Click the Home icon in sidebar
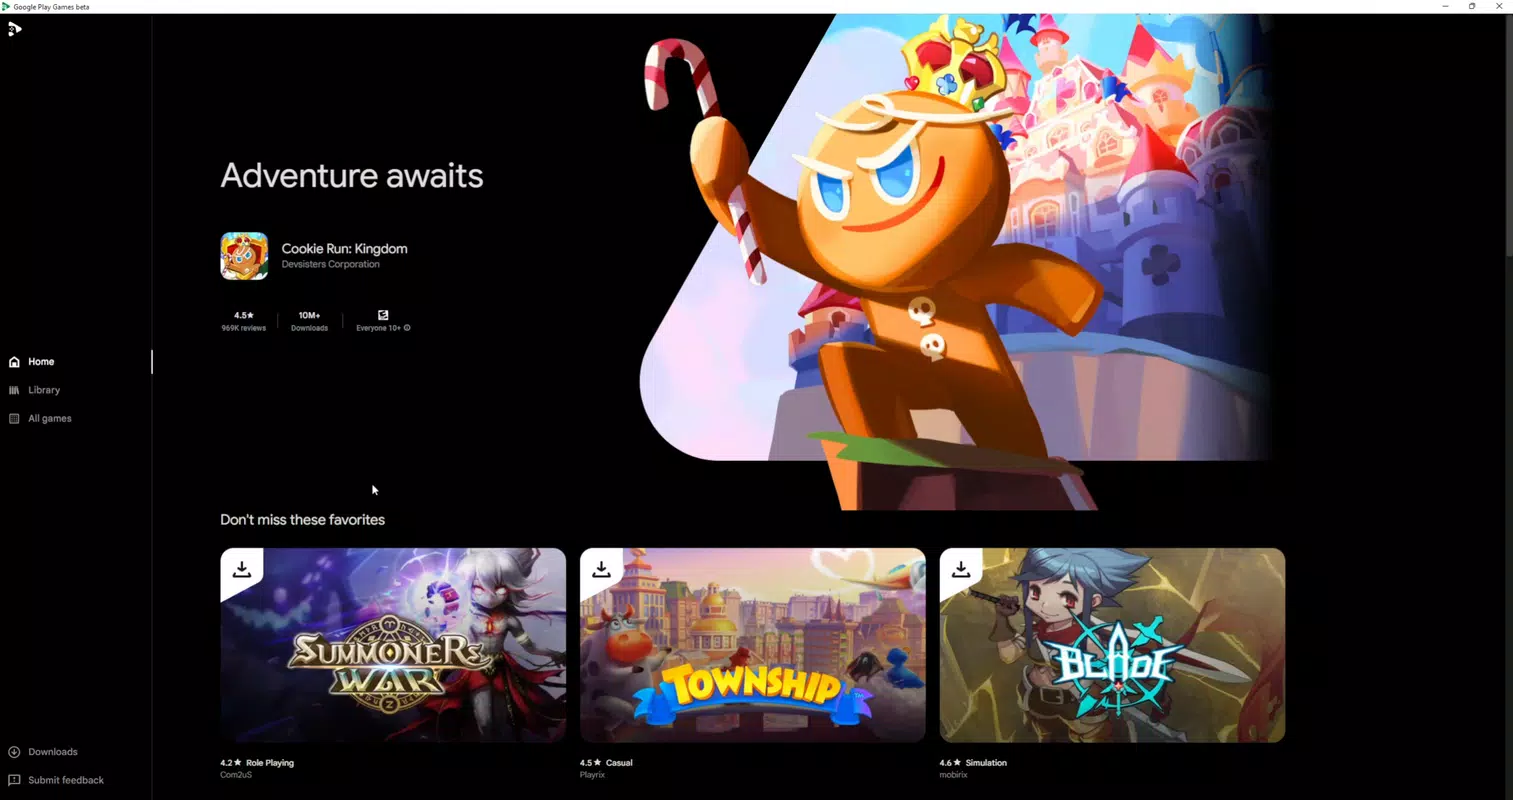The height and width of the screenshot is (800, 1513). [x=14, y=362]
